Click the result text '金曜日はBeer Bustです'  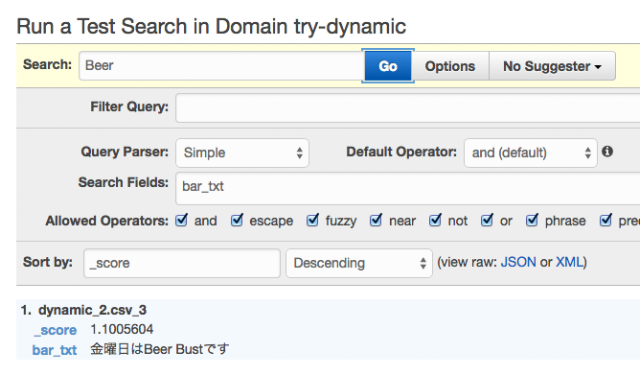coord(160,349)
